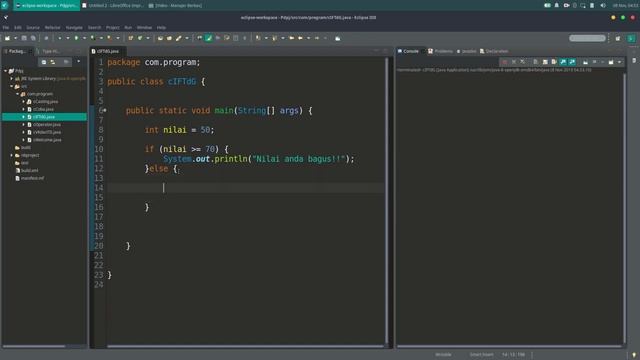The image size is (640, 360).
Task: Collapse the Pdpj project node
Action: click(x=5, y=71)
